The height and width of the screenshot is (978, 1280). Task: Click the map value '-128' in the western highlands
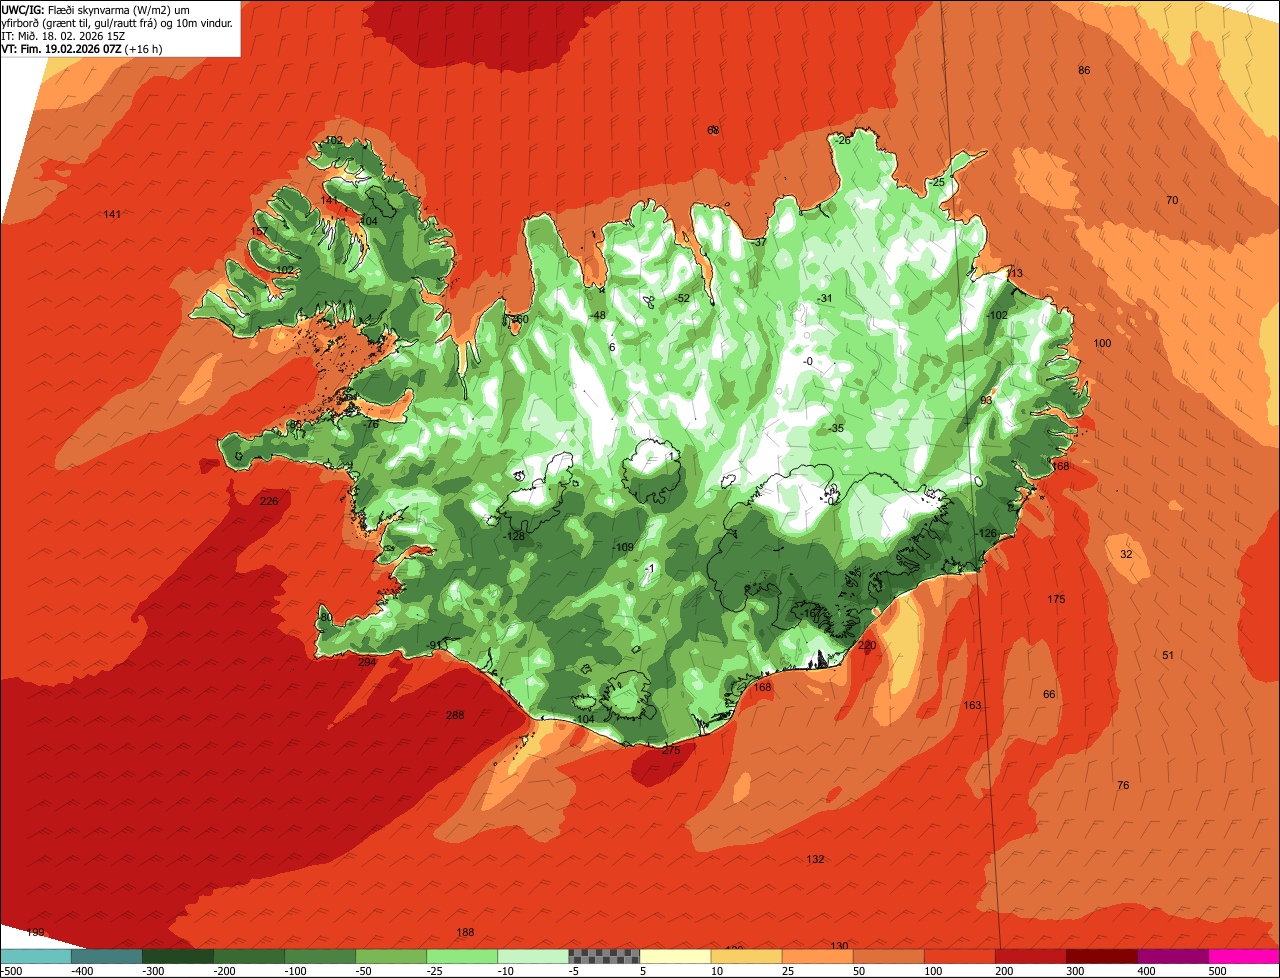(x=515, y=536)
